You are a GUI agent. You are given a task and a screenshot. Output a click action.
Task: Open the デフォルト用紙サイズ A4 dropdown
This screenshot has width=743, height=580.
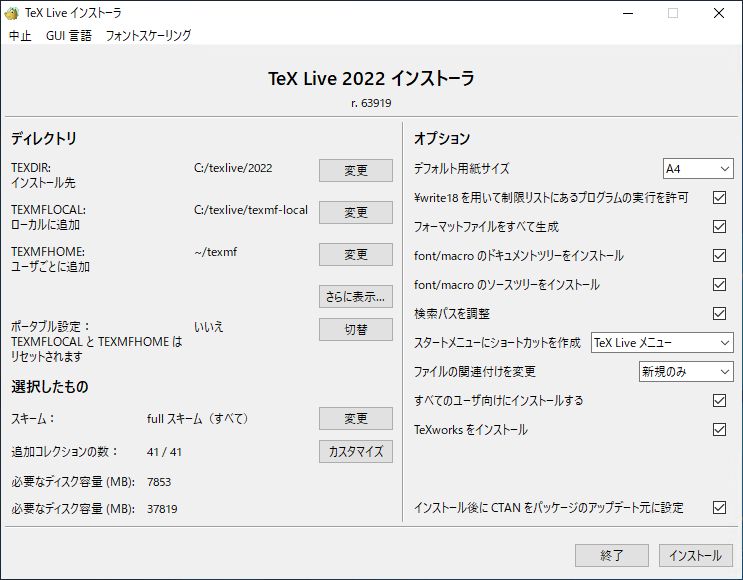(x=698, y=169)
